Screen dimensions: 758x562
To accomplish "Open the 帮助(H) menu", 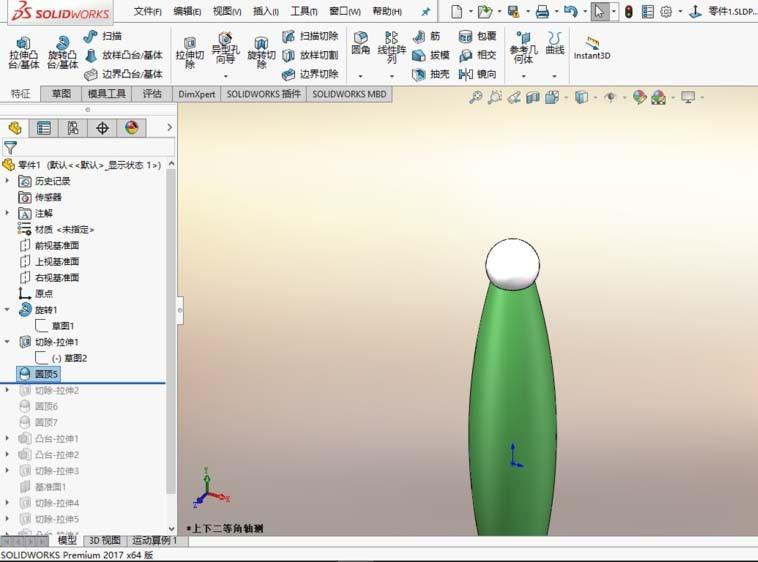I will [387, 11].
